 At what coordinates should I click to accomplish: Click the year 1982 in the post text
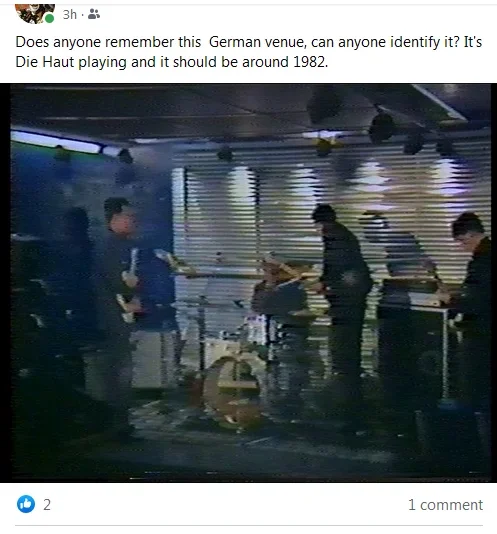point(310,62)
